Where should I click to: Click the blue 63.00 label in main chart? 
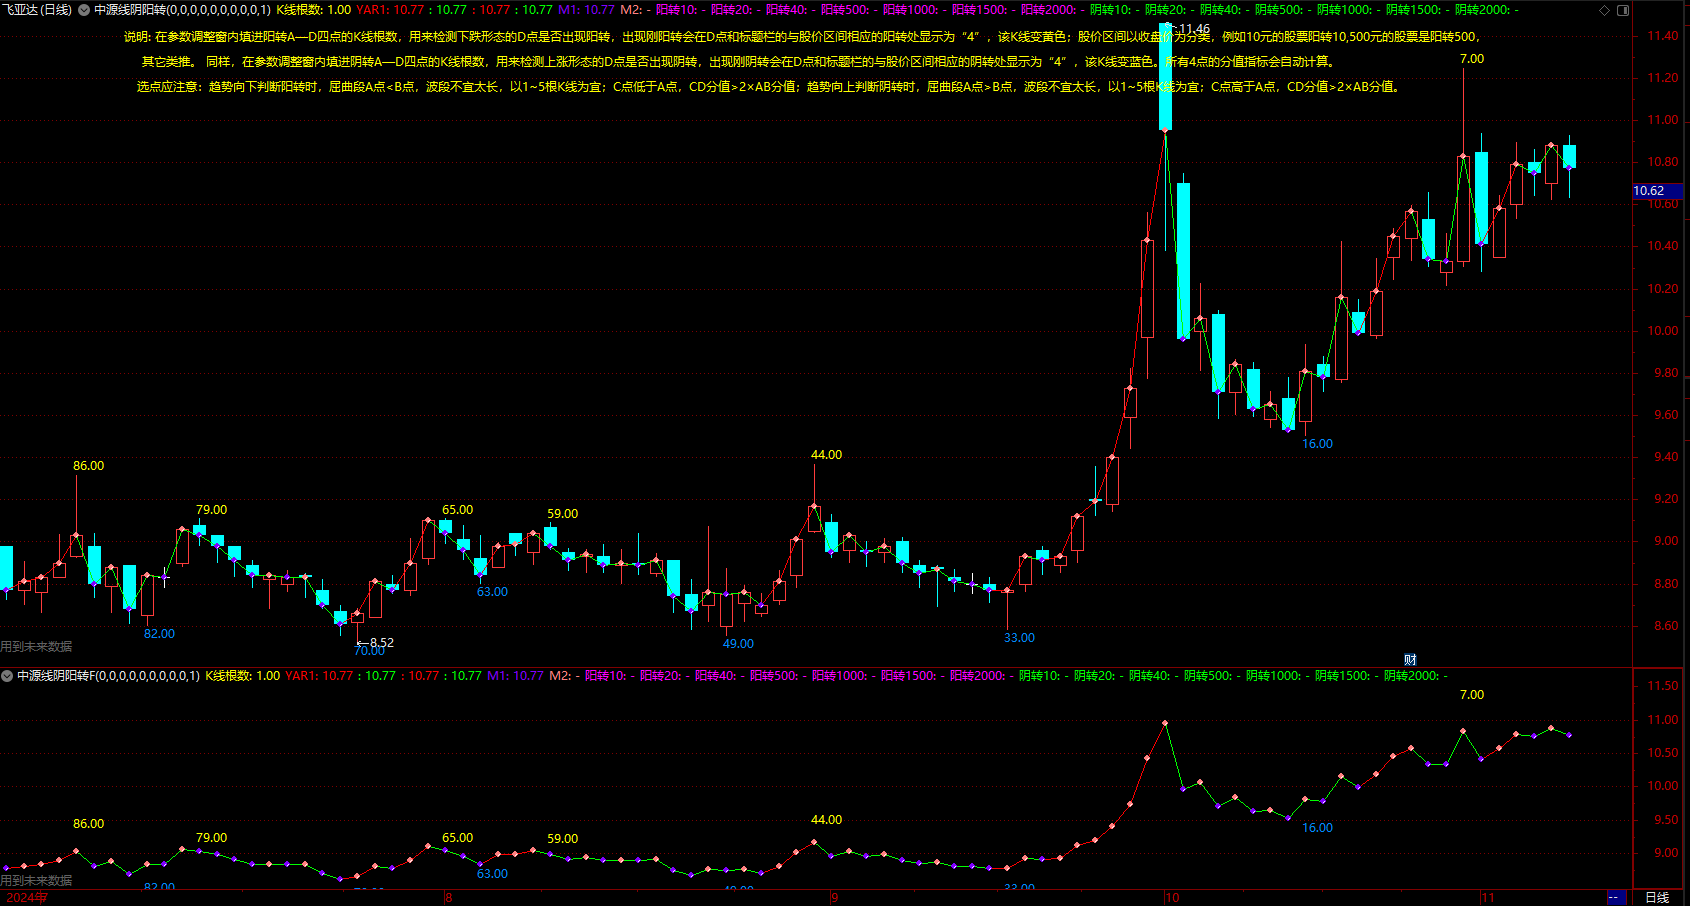point(492,592)
